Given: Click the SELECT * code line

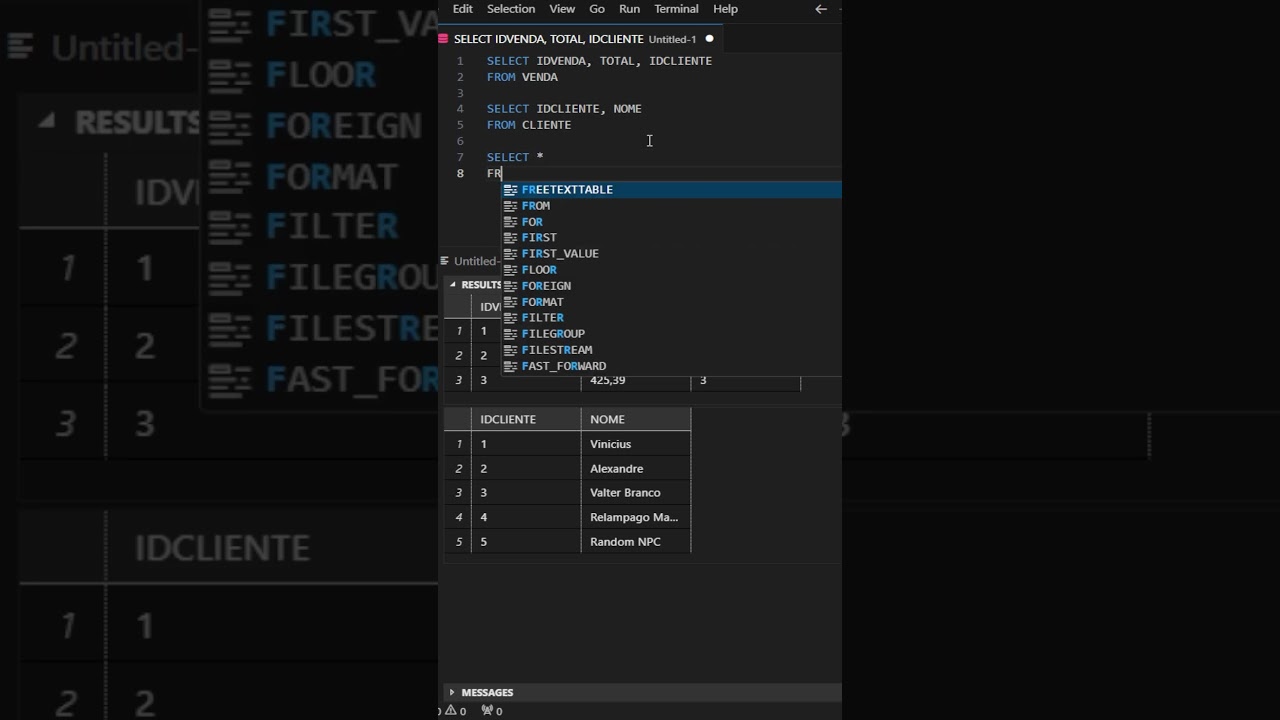Looking at the screenshot, I should (515, 157).
